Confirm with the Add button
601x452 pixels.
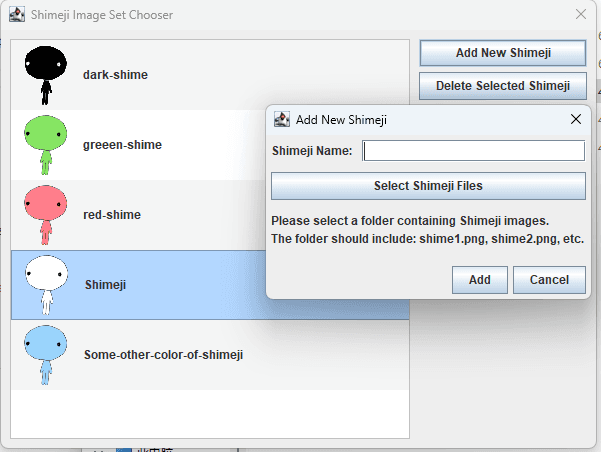pos(480,280)
